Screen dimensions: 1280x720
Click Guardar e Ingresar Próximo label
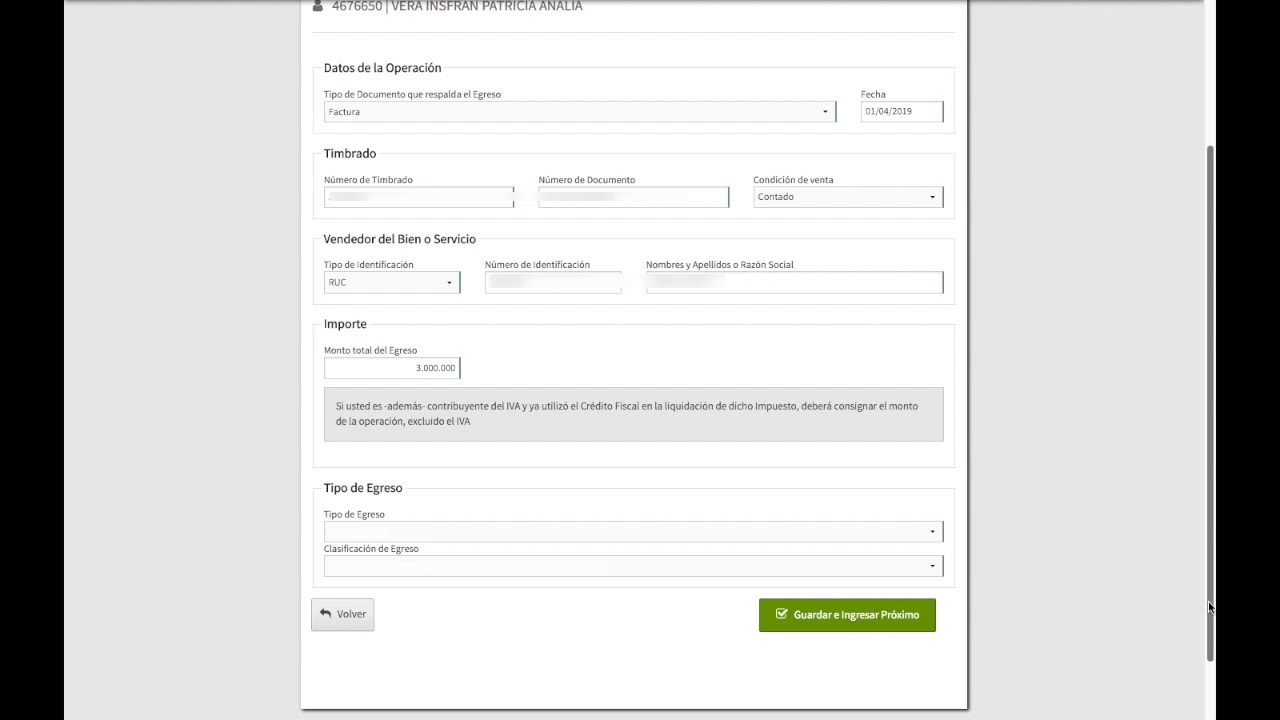856,615
